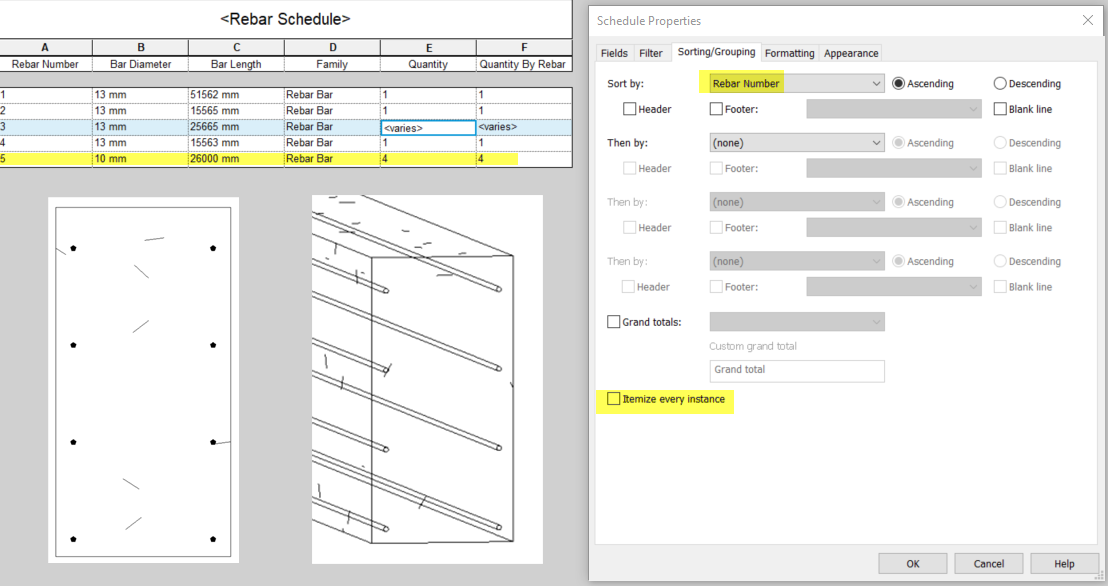1108x586 pixels.
Task: Select the <varies> cell in the Quantity column
Action: point(428,127)
